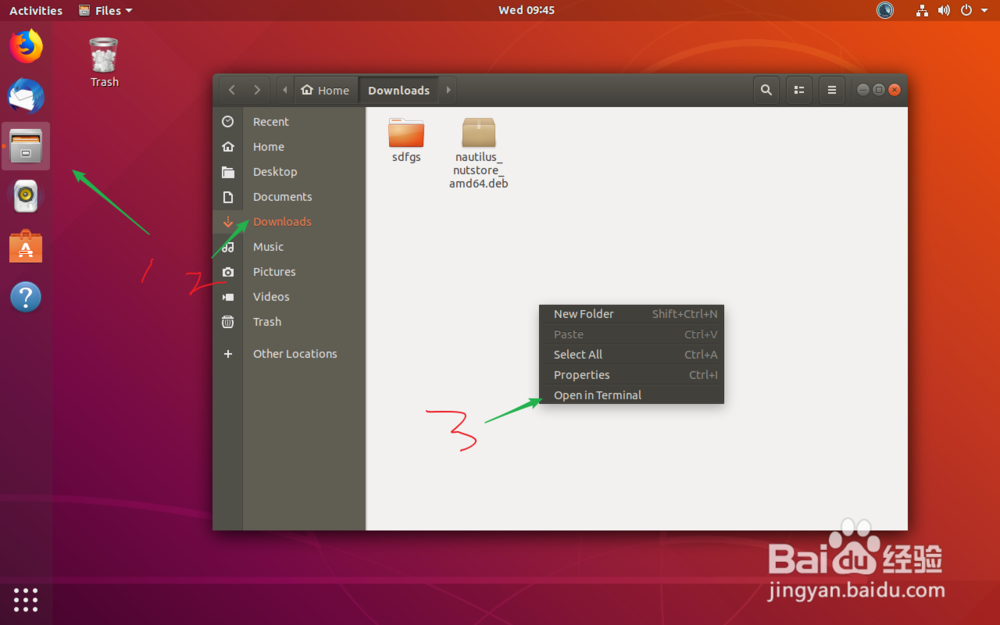Click the search magnifier button
Viewport: 1000px width, 625px height.
click(x=766, y=90)
